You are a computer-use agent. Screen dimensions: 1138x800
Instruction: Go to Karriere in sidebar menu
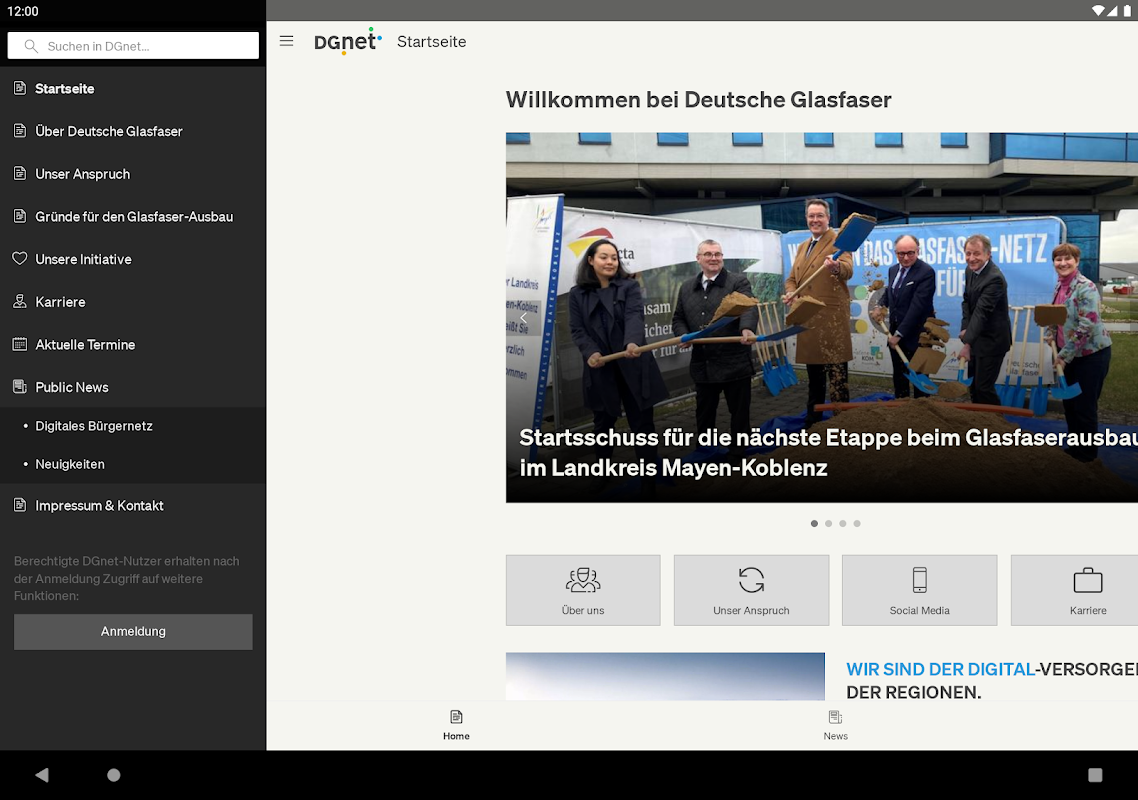click(133, 302)
